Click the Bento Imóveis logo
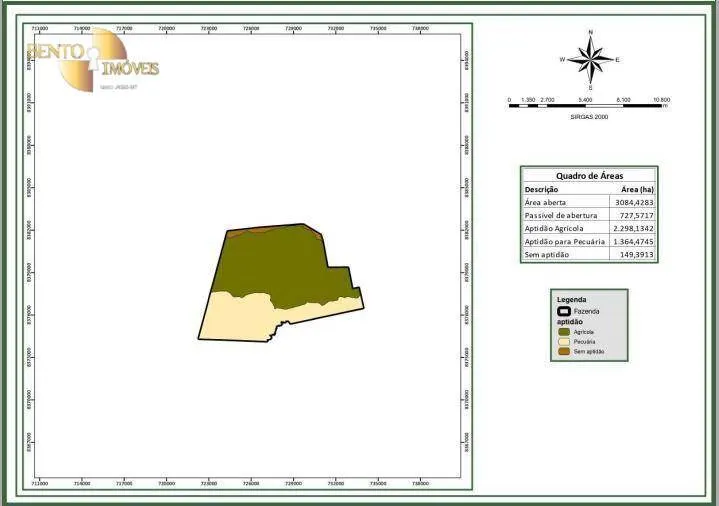Screen dimensions: 719x506 pyautogui.click(x=93, y=60)
